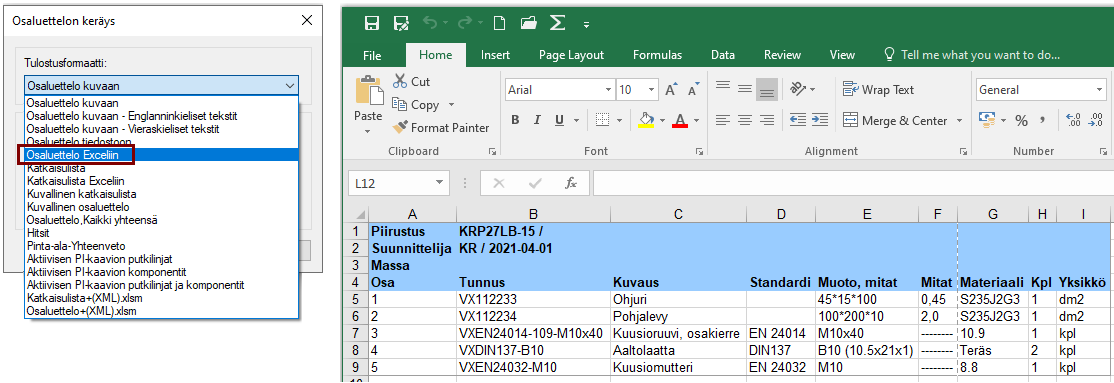1114x383 pixels.
Task: Click the Save icon in Excel quick access toolbar
Action: point(372,23)
